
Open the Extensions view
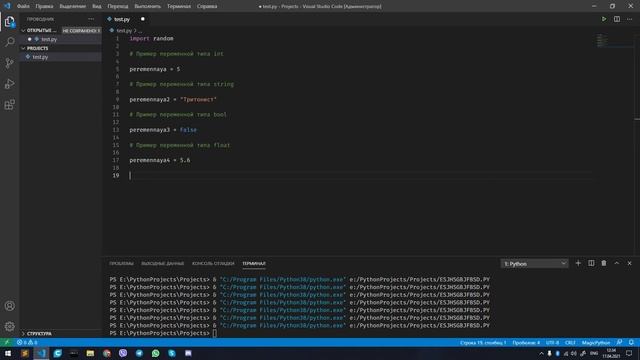10,104
